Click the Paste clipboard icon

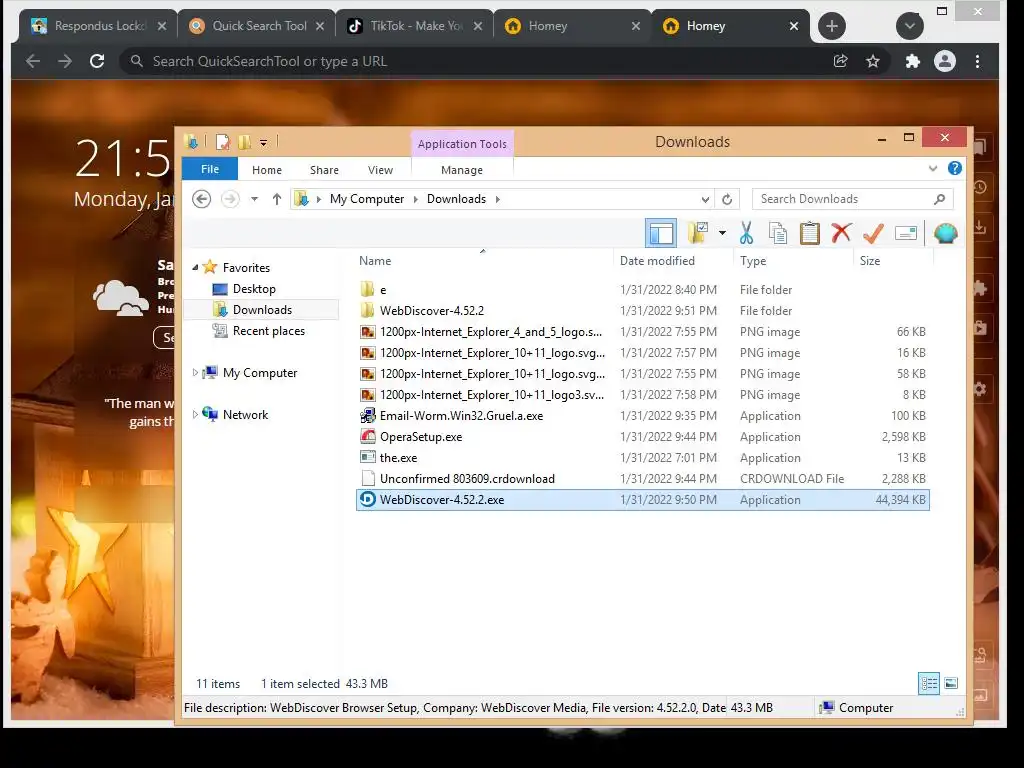click(810, 232)
